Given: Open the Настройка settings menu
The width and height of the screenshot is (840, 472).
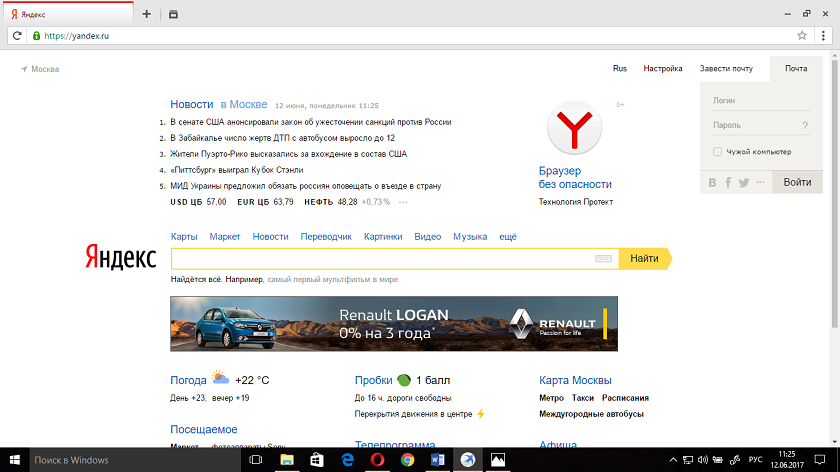Looking at the screenshot, I should [x=663, y=69].
